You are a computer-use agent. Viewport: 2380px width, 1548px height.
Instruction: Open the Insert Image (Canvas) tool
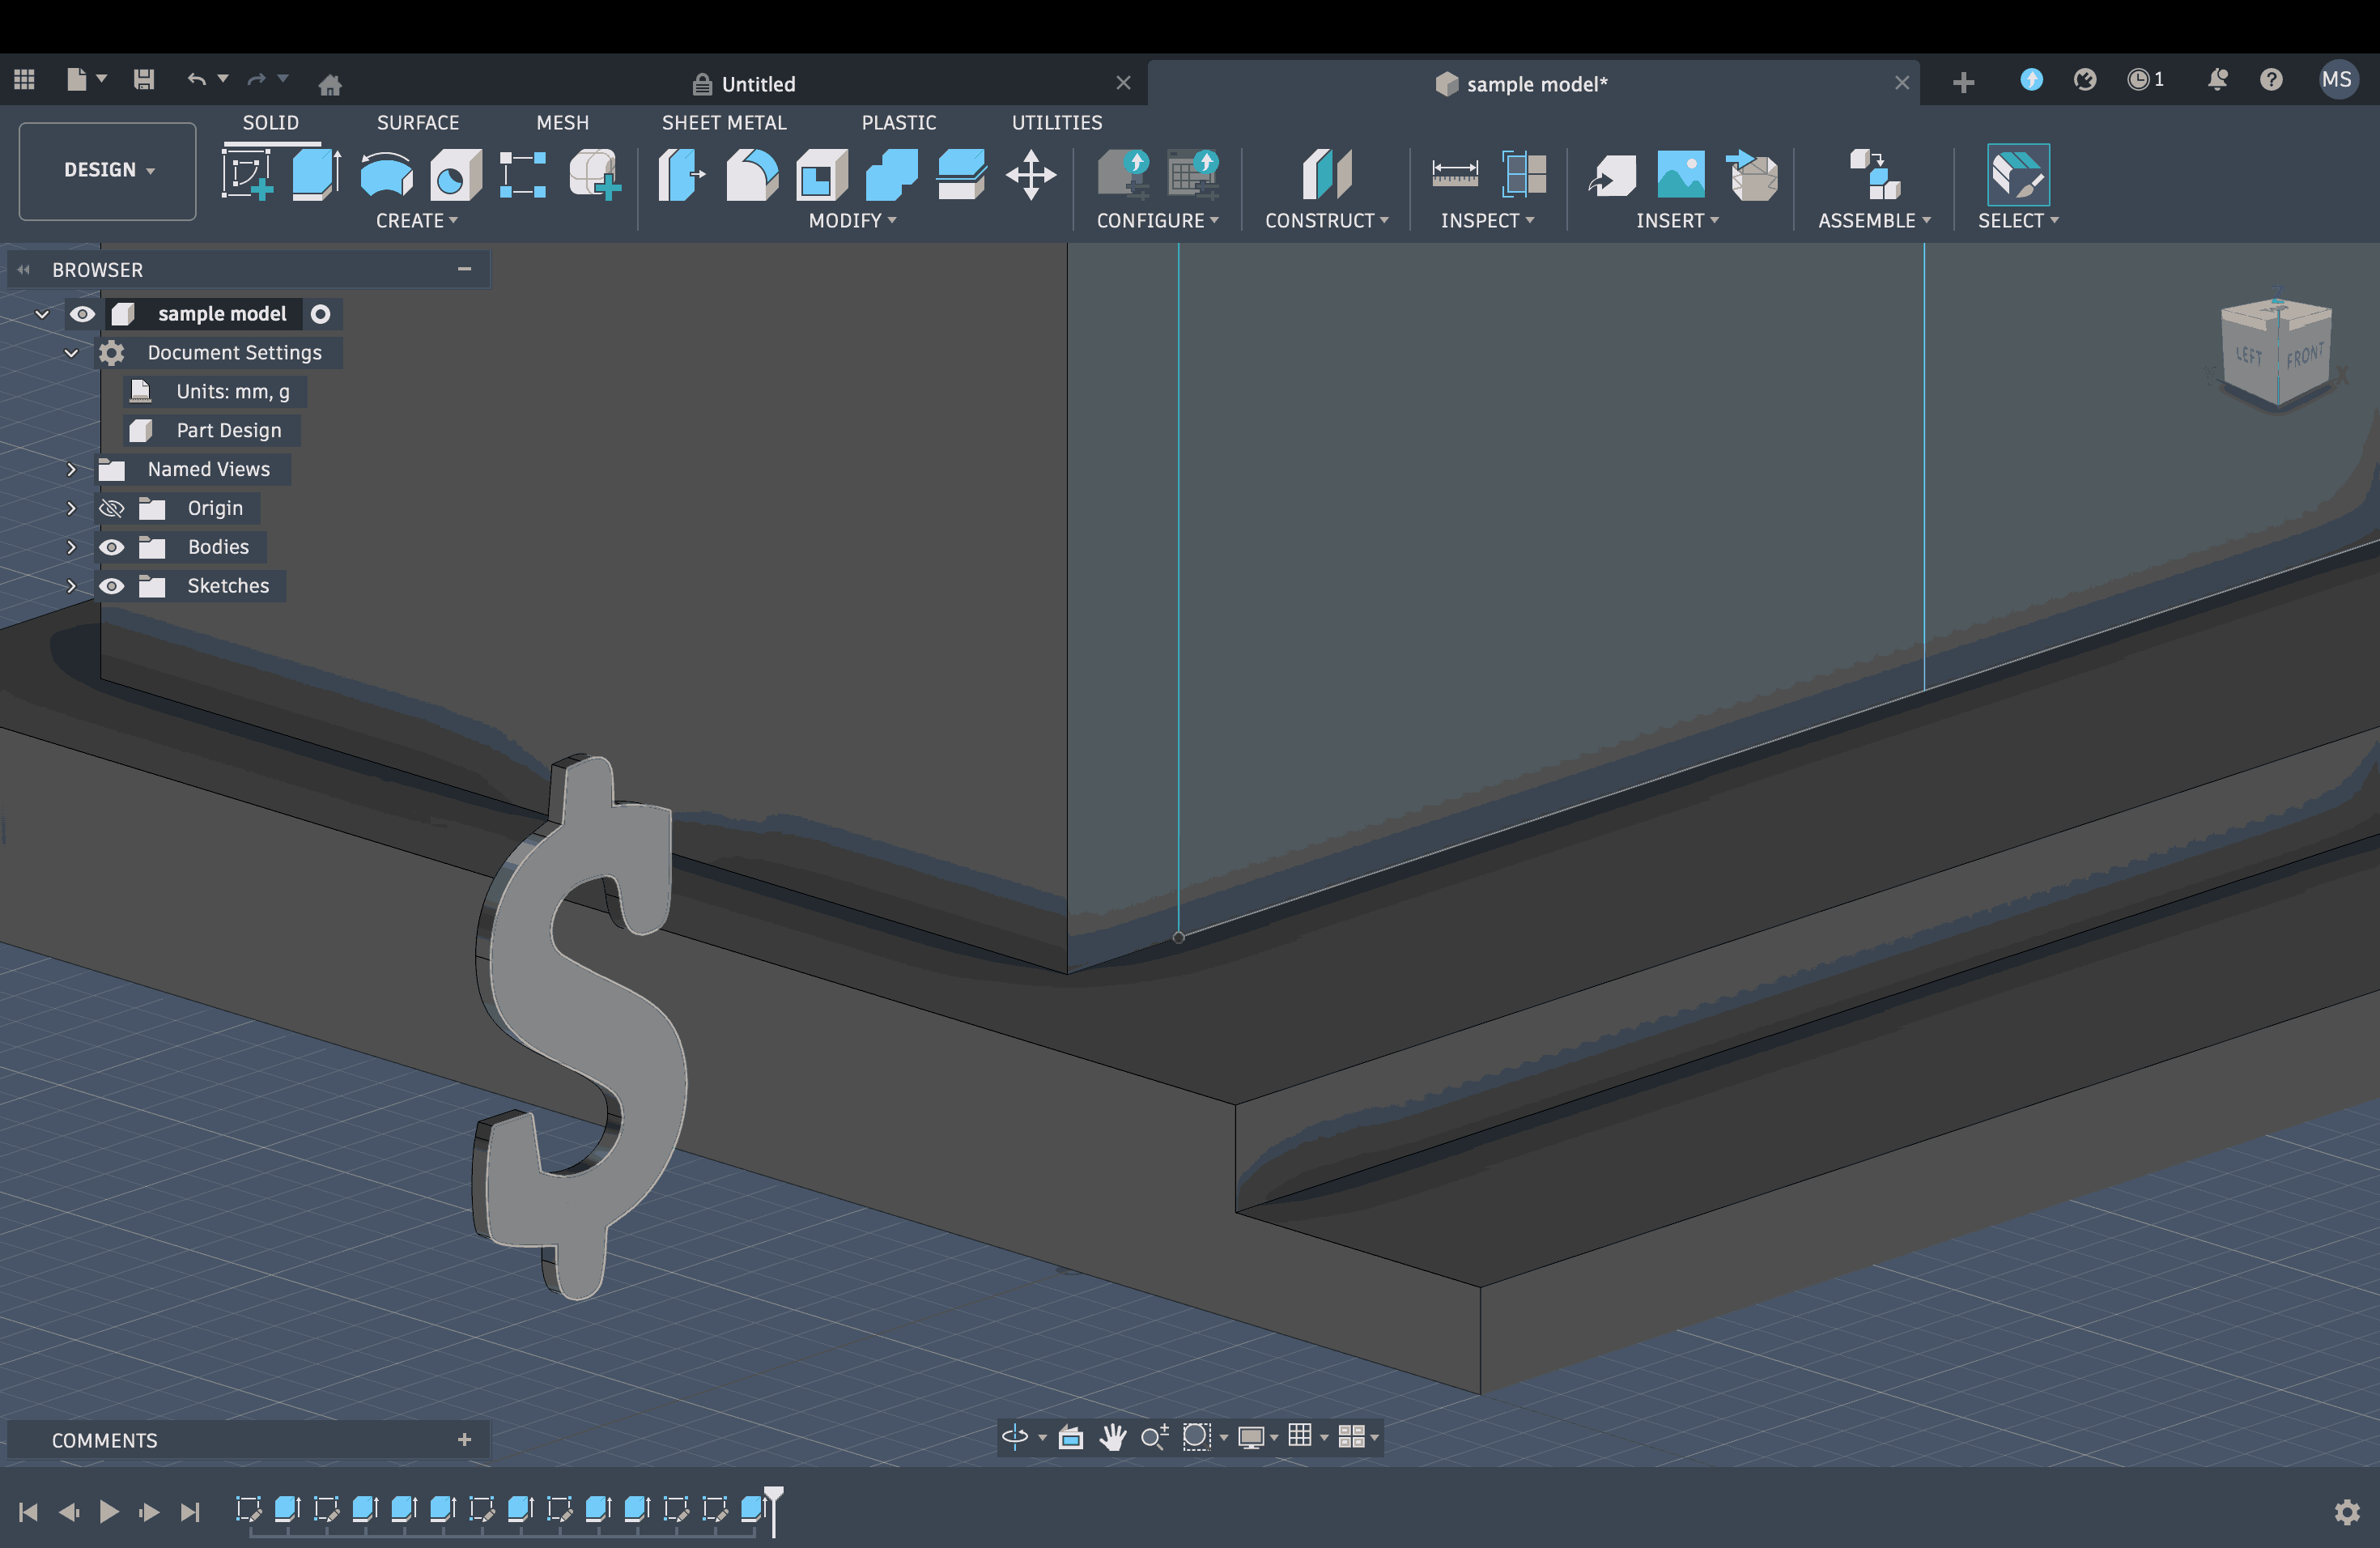pyautogui.click(x=1680, y=175)
